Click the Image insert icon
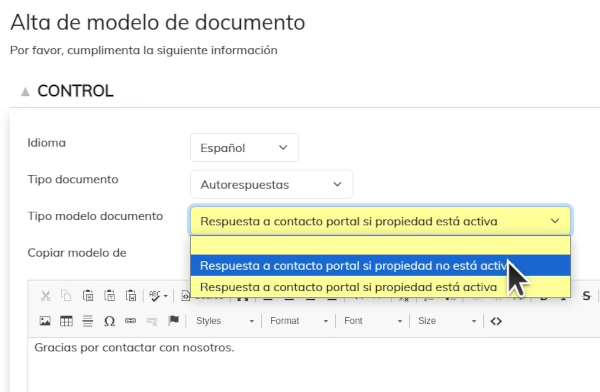 [45, 321]
